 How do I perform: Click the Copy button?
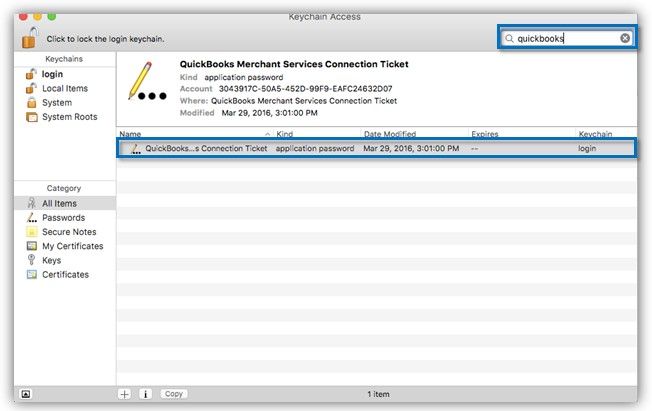pyautogui.click(x=173, y=394)
